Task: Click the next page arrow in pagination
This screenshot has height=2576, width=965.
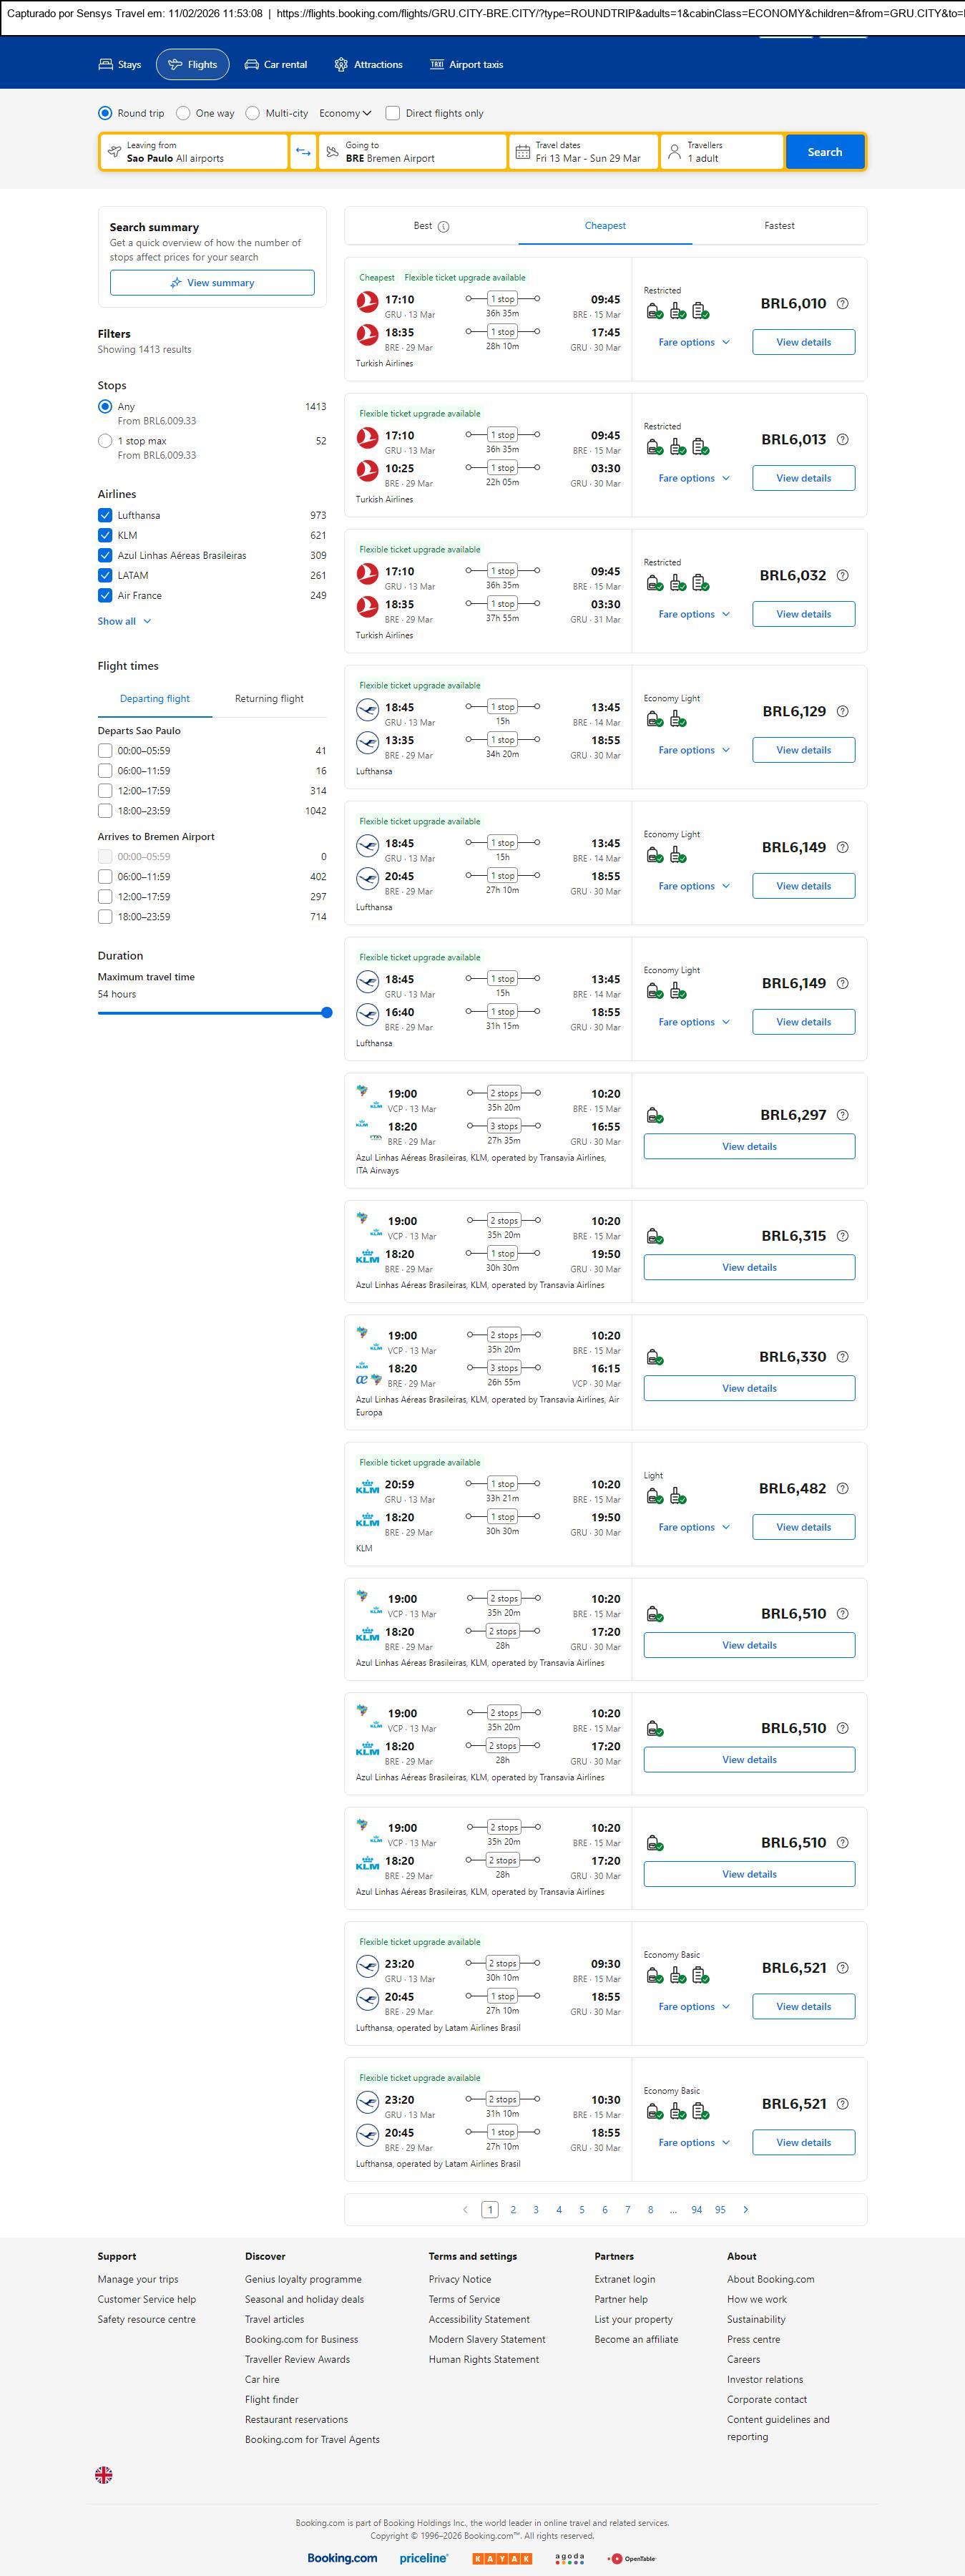Action: [745, 2209]
